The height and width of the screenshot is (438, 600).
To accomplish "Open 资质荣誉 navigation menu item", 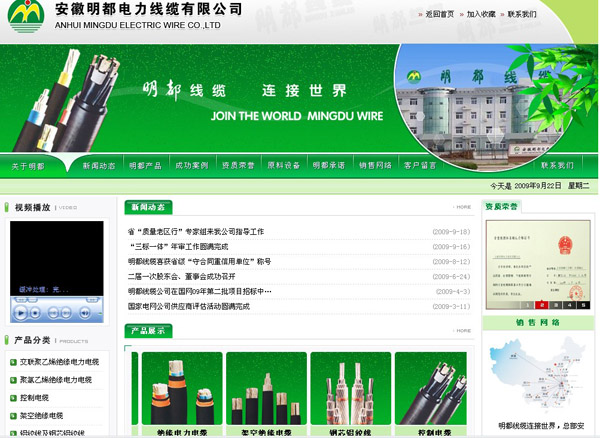I will pyautogui.click(x=238, y=166).
